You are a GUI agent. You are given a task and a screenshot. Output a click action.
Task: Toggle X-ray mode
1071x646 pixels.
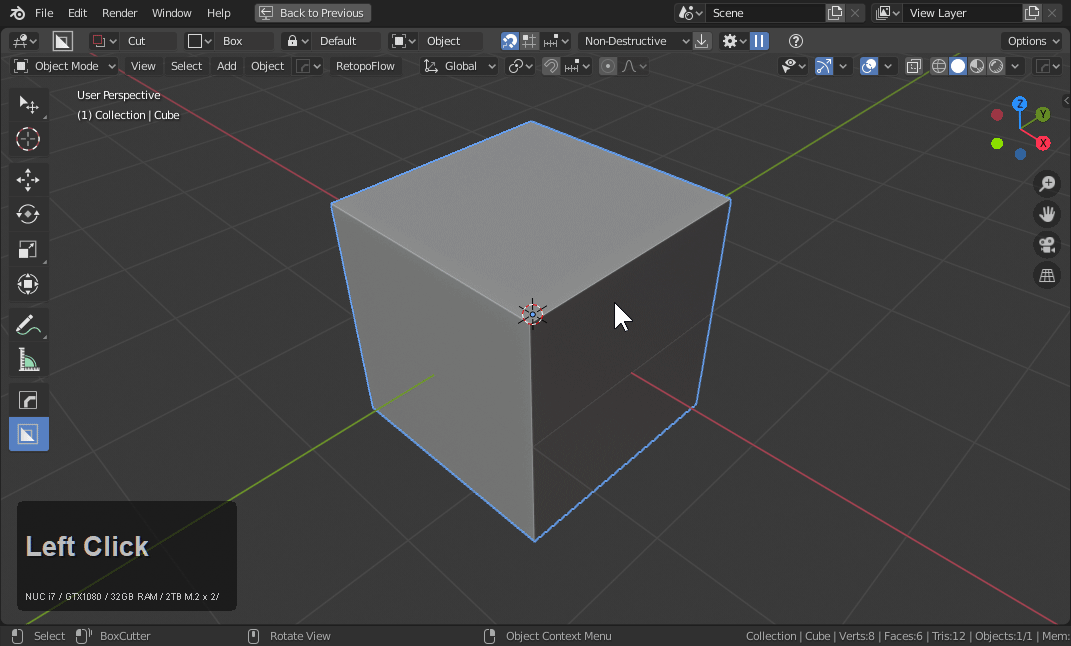914,66
